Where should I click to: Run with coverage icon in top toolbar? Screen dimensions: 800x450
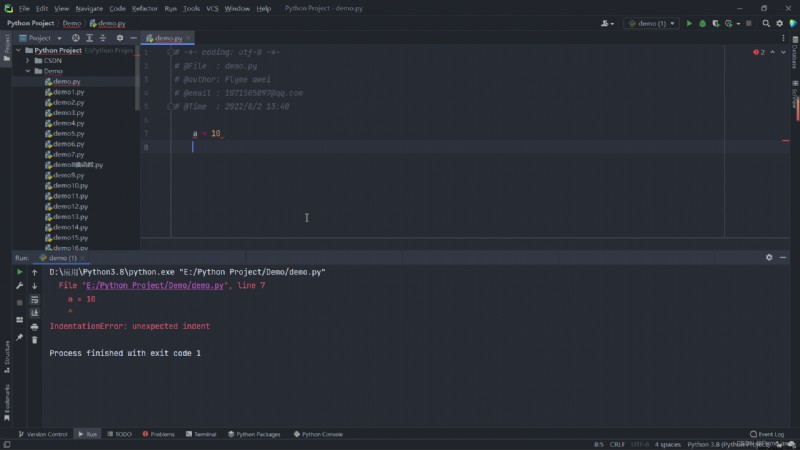pyautogui.click(x=716, y=23)
